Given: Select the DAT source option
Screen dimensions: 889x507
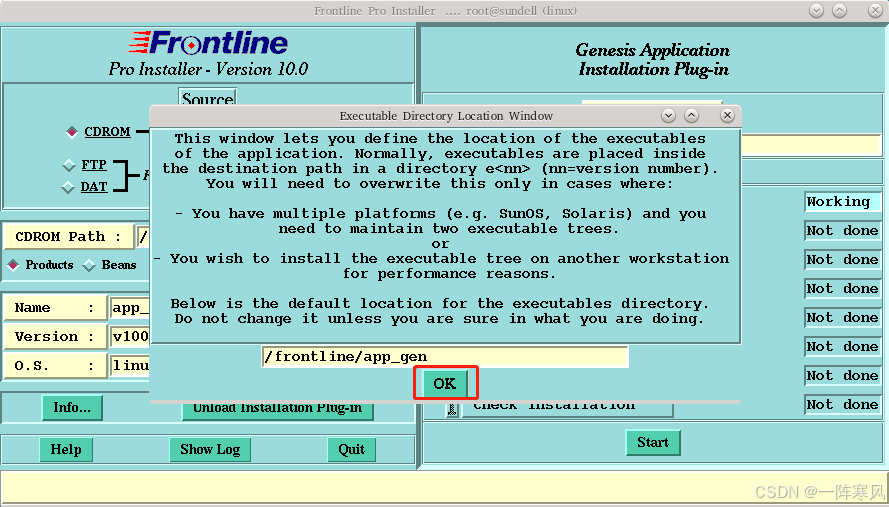Looking at the screenshot, I should pos(68,187).
